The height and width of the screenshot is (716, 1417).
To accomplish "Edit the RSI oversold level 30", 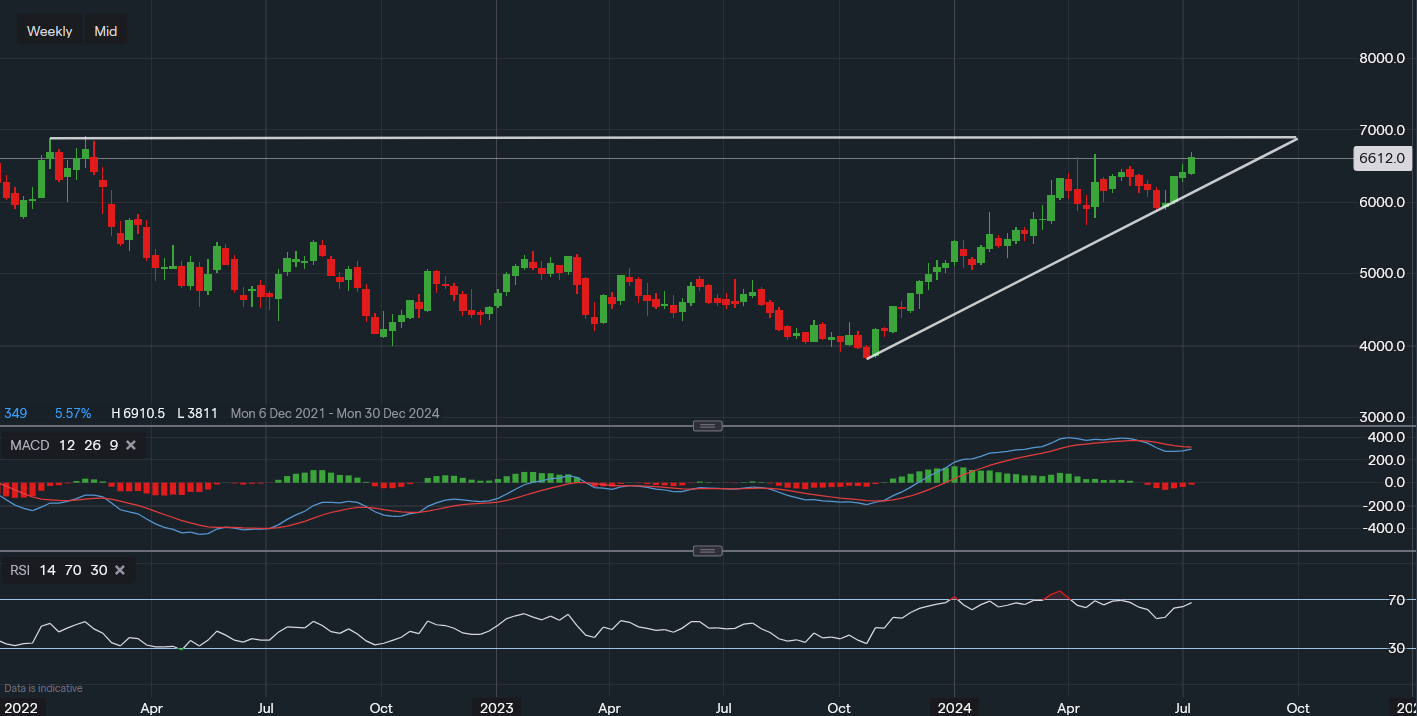I will point(98,570).
